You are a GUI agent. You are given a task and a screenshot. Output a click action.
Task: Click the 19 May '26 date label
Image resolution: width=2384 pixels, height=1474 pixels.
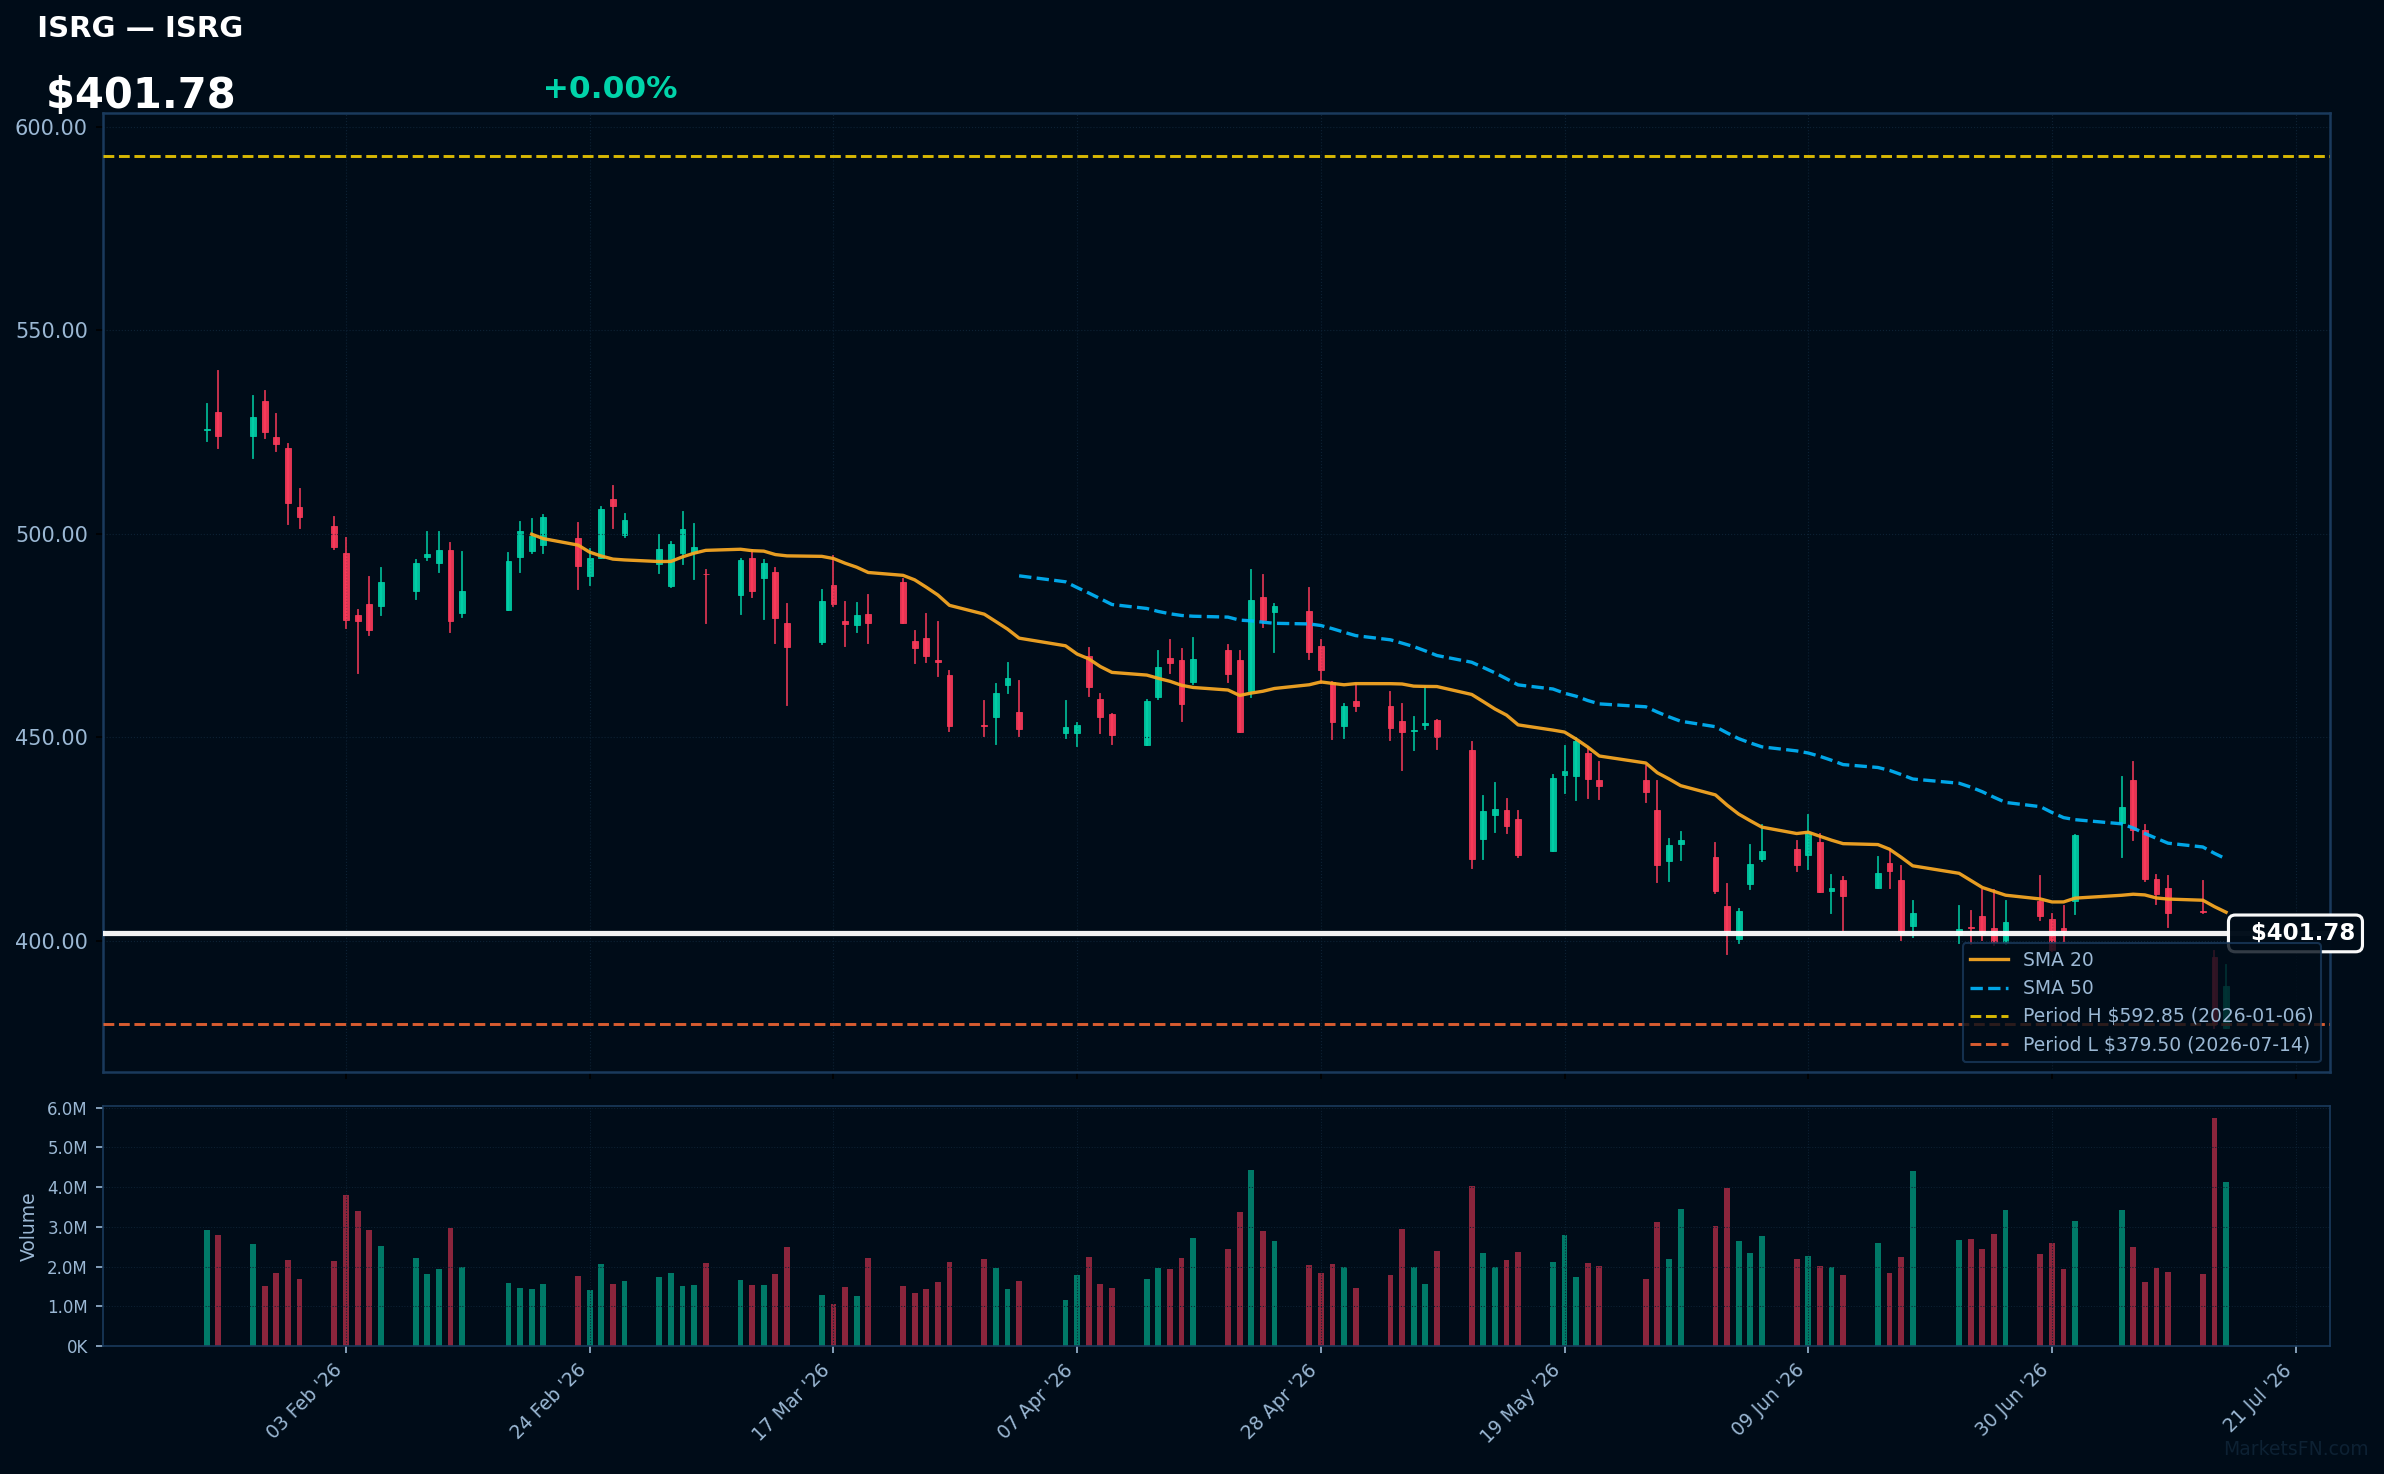pyautogui.click(x=1520, y=1402)
